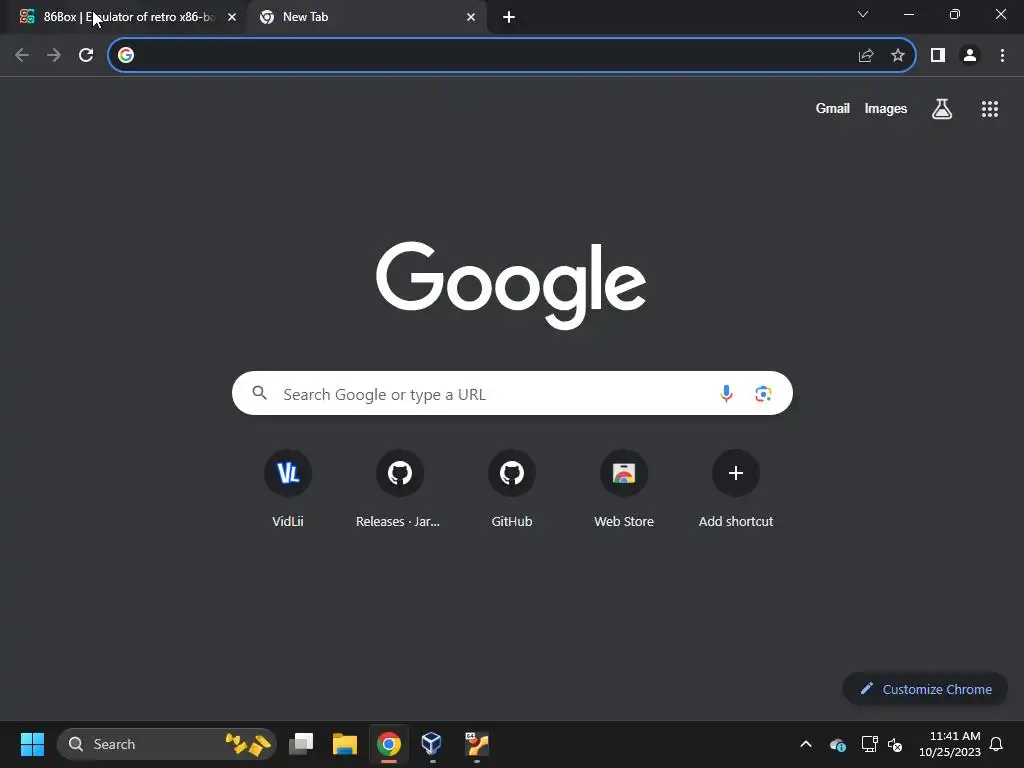Open the Google apps grid
This screenshot has width=1024, height=768.
(x=989, y=109)
